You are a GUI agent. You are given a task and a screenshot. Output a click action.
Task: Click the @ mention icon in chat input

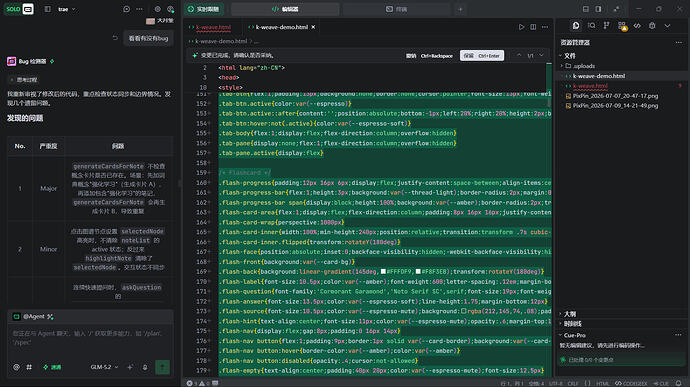click(16, 367)
